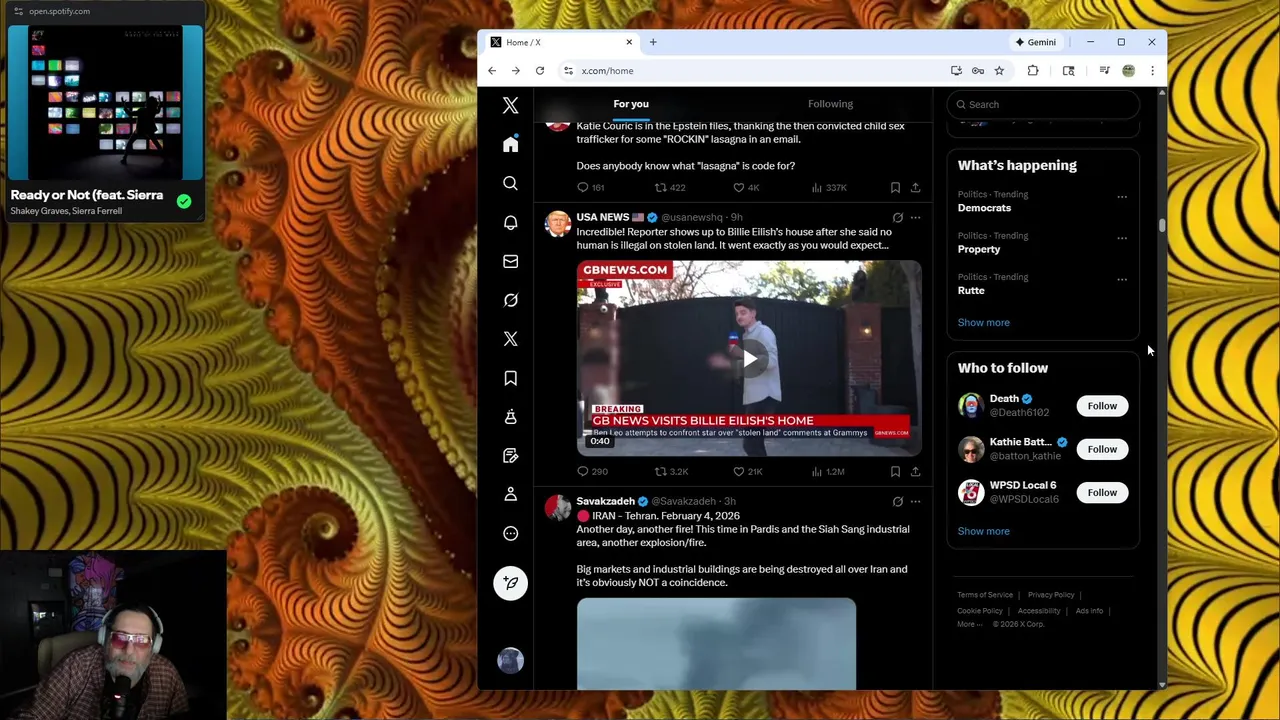Click Grok explain icon on Savakzadeh post
The height and width of the screenshot is (720, 1280).
pyautogui.click(x=897, y=501)
